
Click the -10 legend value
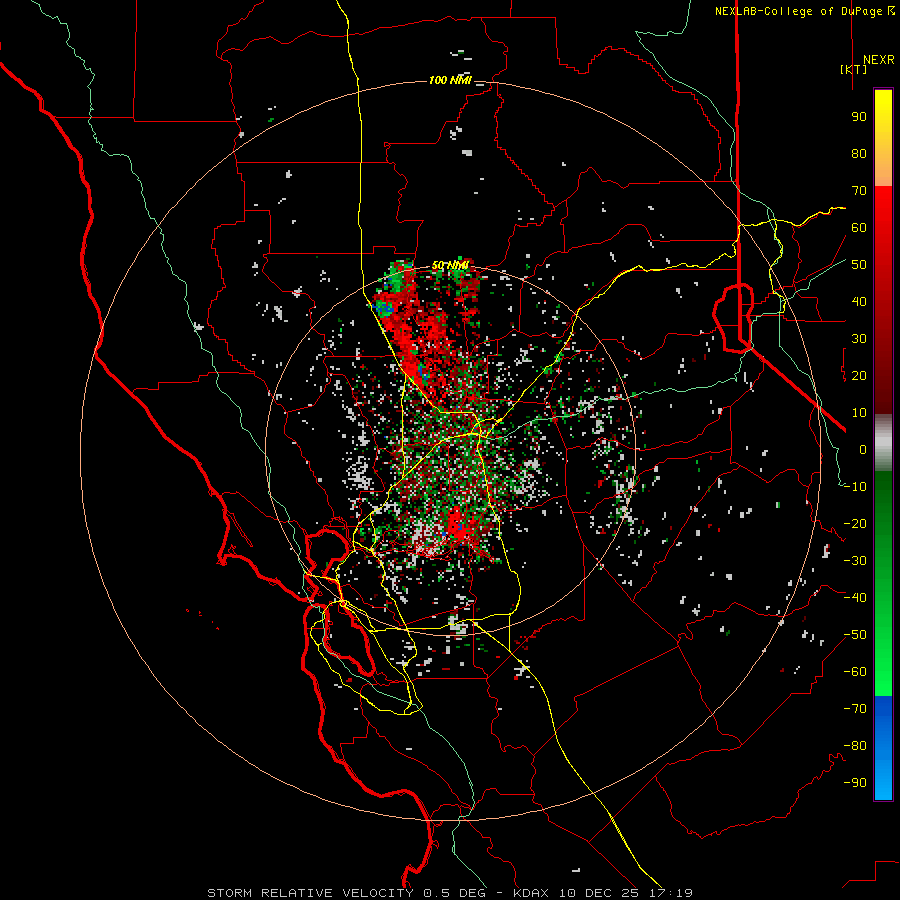pos(855,487)
